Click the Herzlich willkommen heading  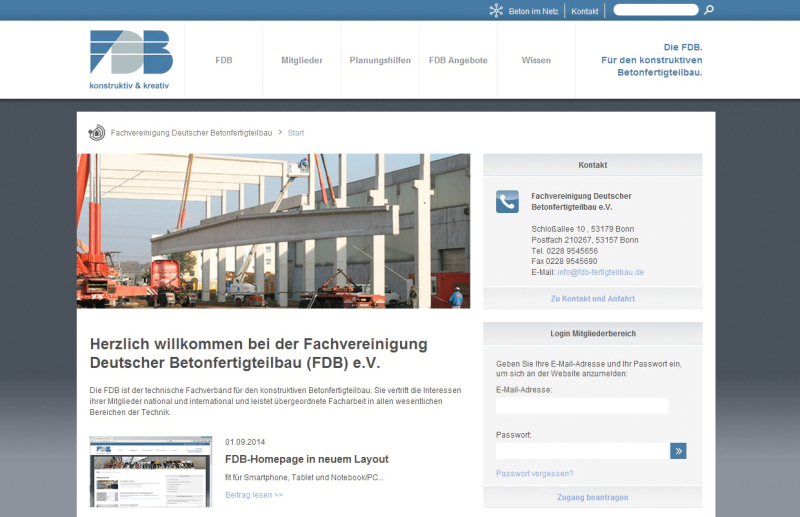coord(259,353)
